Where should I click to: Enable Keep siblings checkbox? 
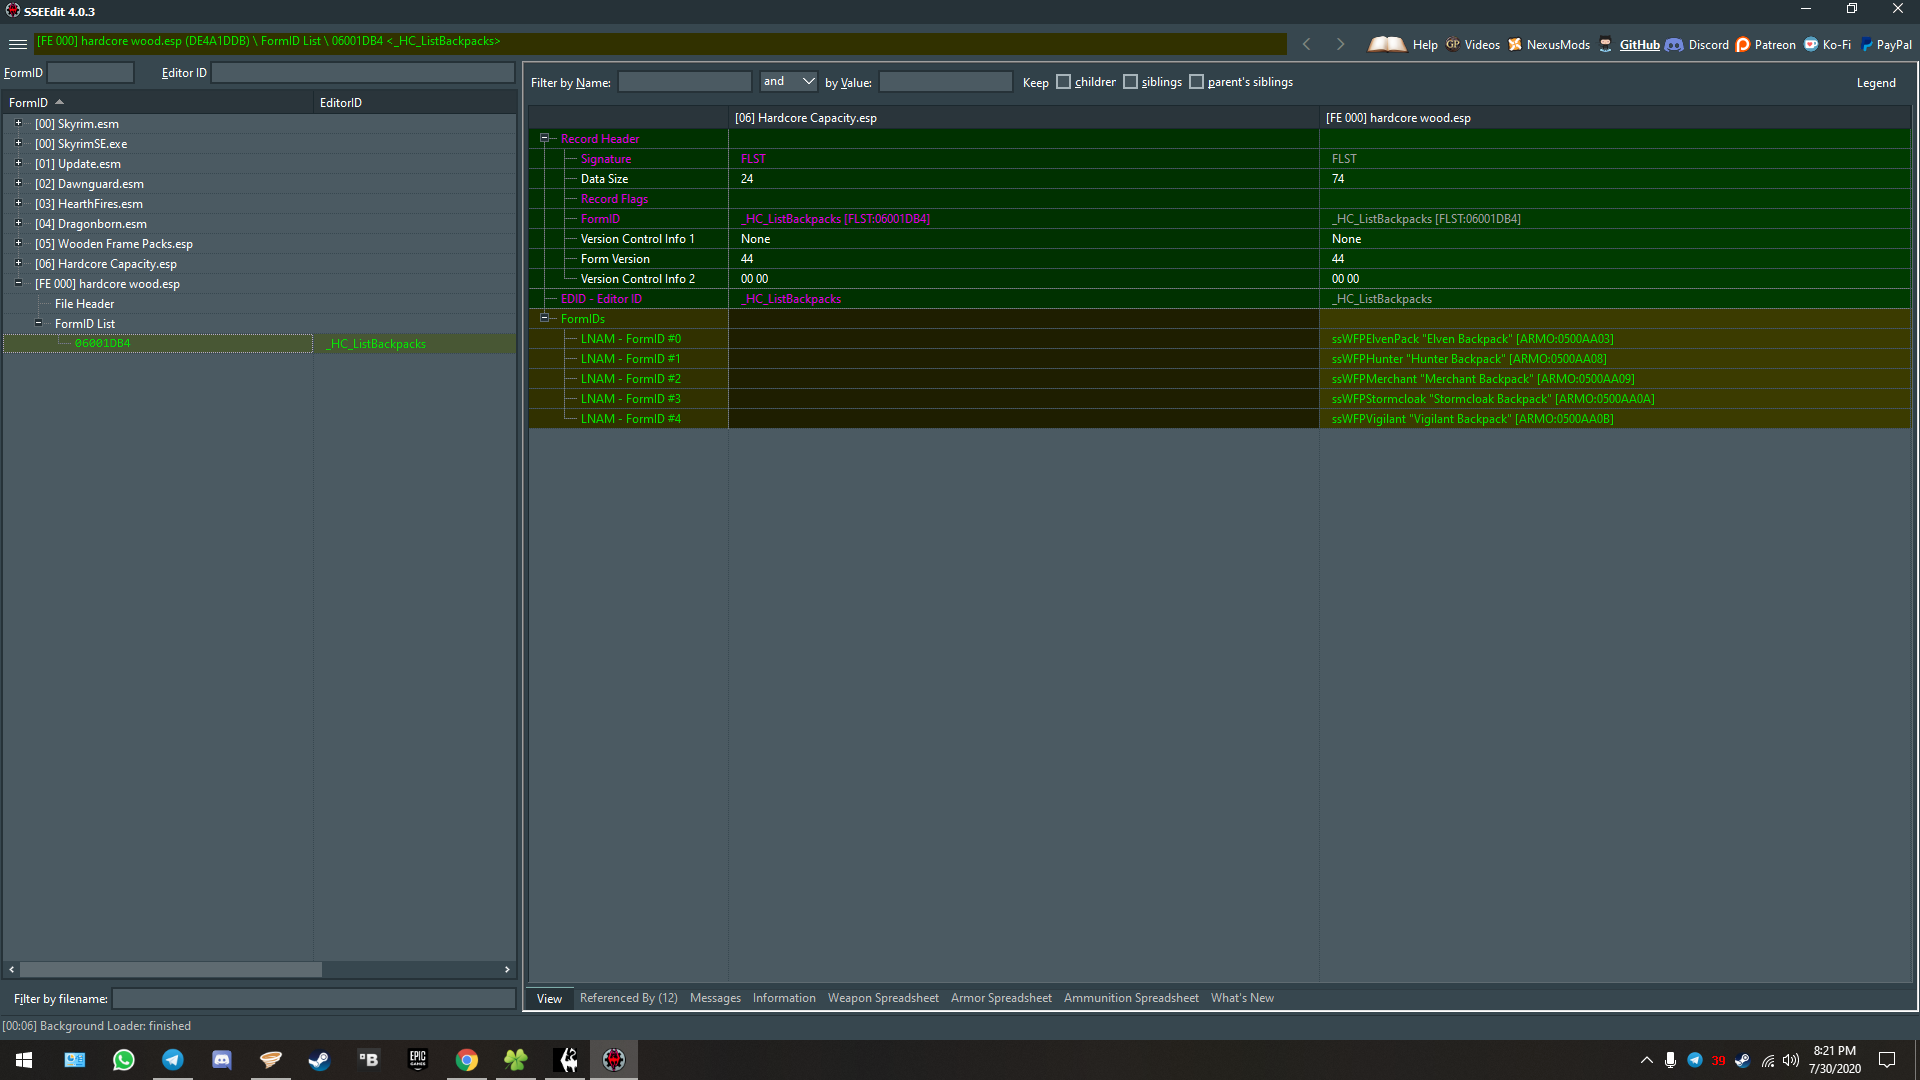pyautogui.click(x=1130, y=82)
